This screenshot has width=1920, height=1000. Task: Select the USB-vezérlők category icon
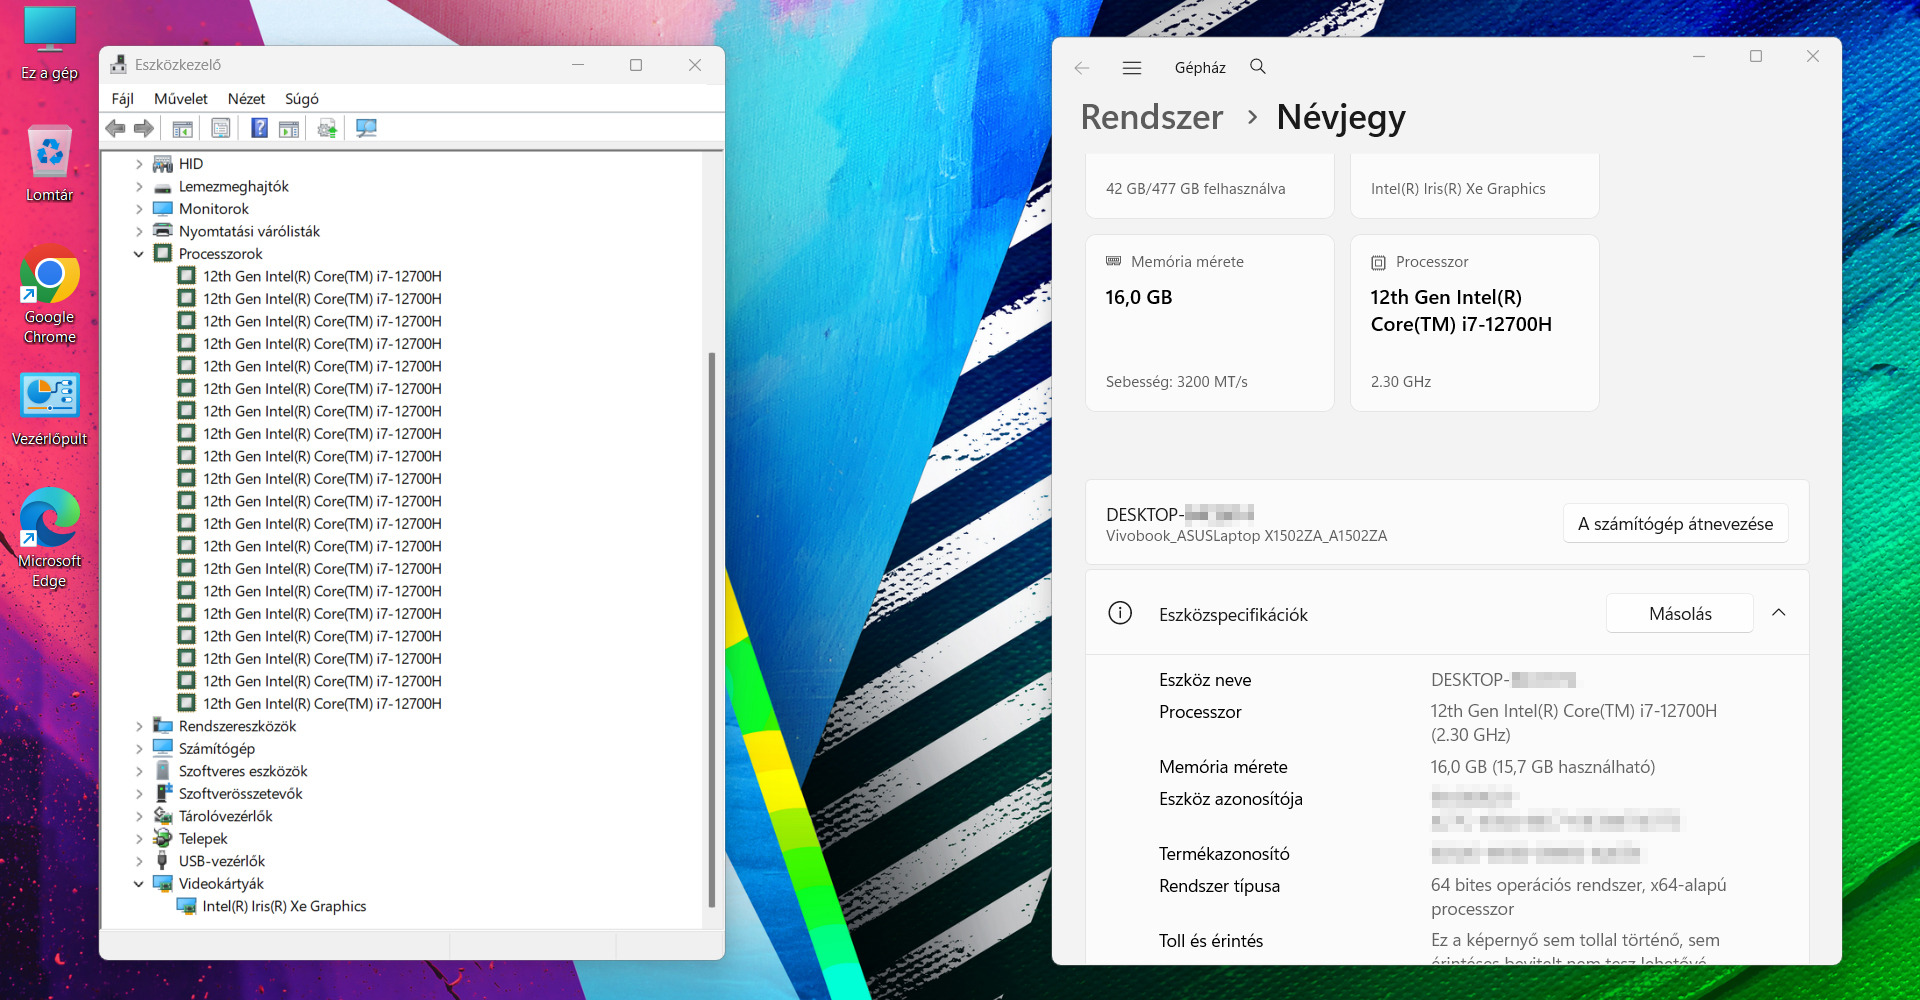[x=162, y=861]
